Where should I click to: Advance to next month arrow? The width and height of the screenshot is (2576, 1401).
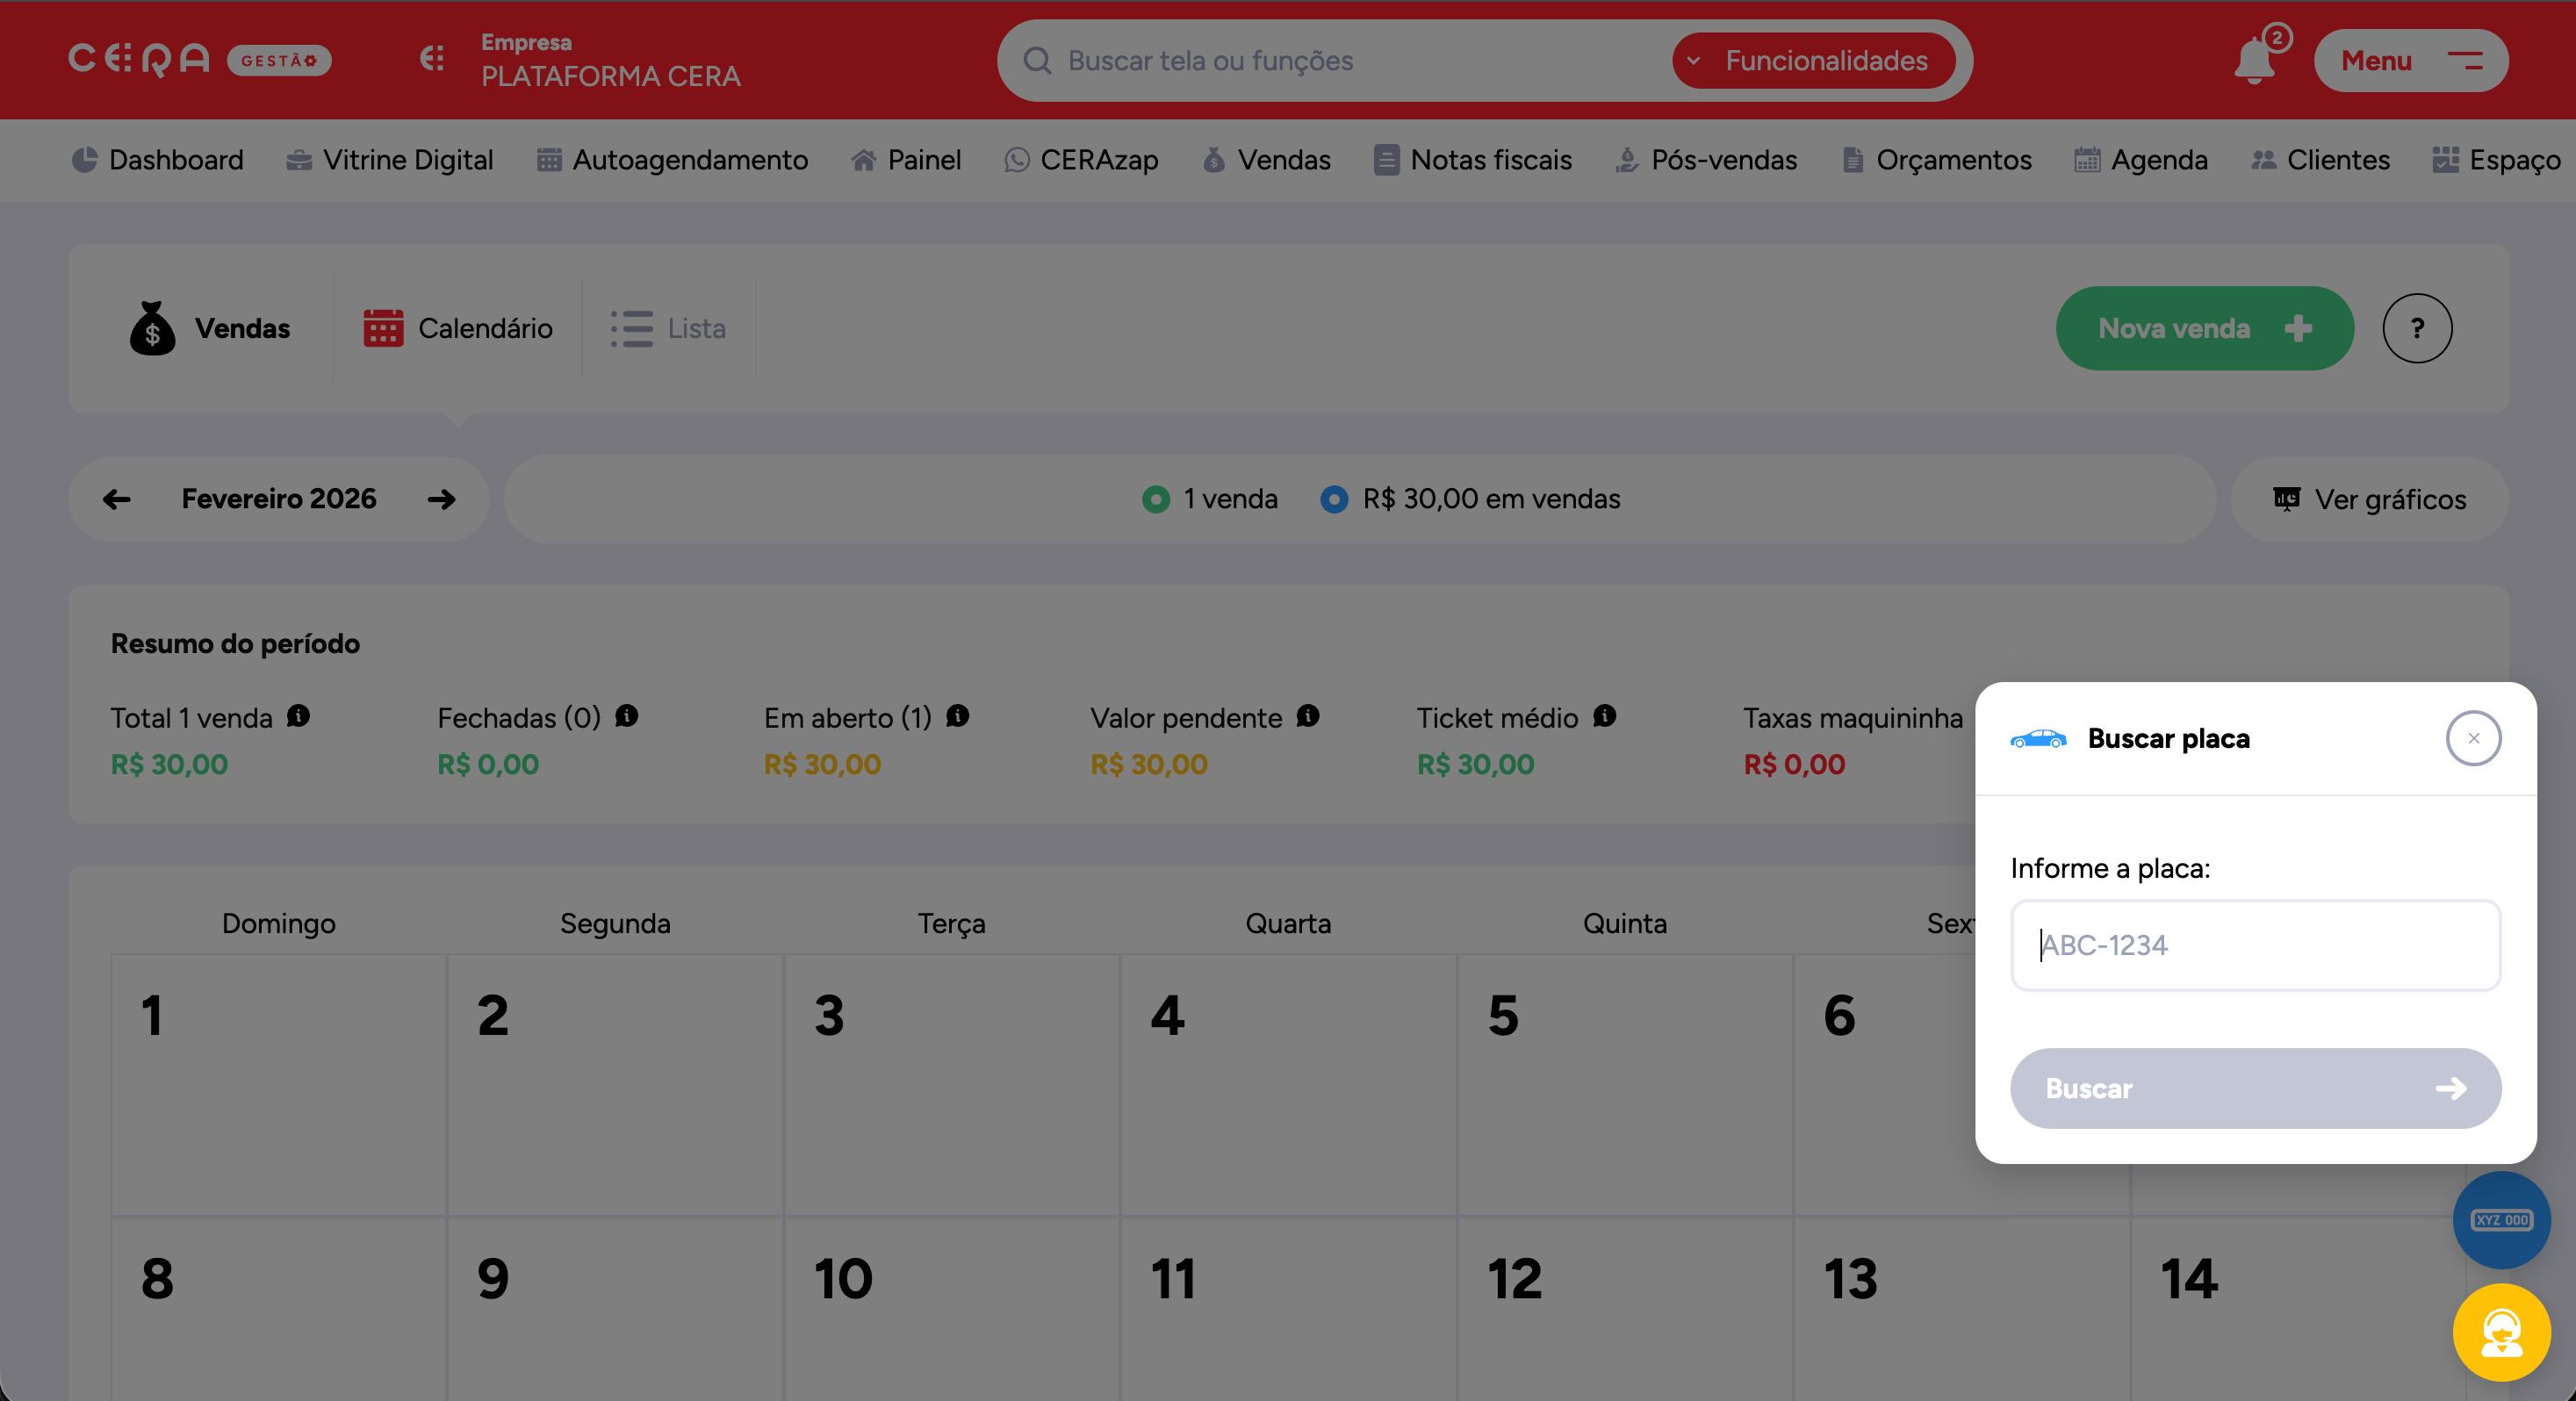[x=441, y=499]
